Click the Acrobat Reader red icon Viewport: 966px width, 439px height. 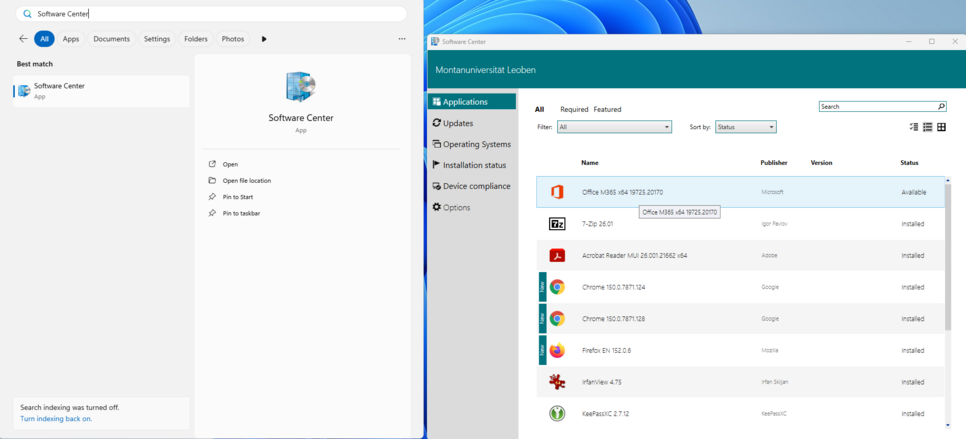(x=557, y=255)
